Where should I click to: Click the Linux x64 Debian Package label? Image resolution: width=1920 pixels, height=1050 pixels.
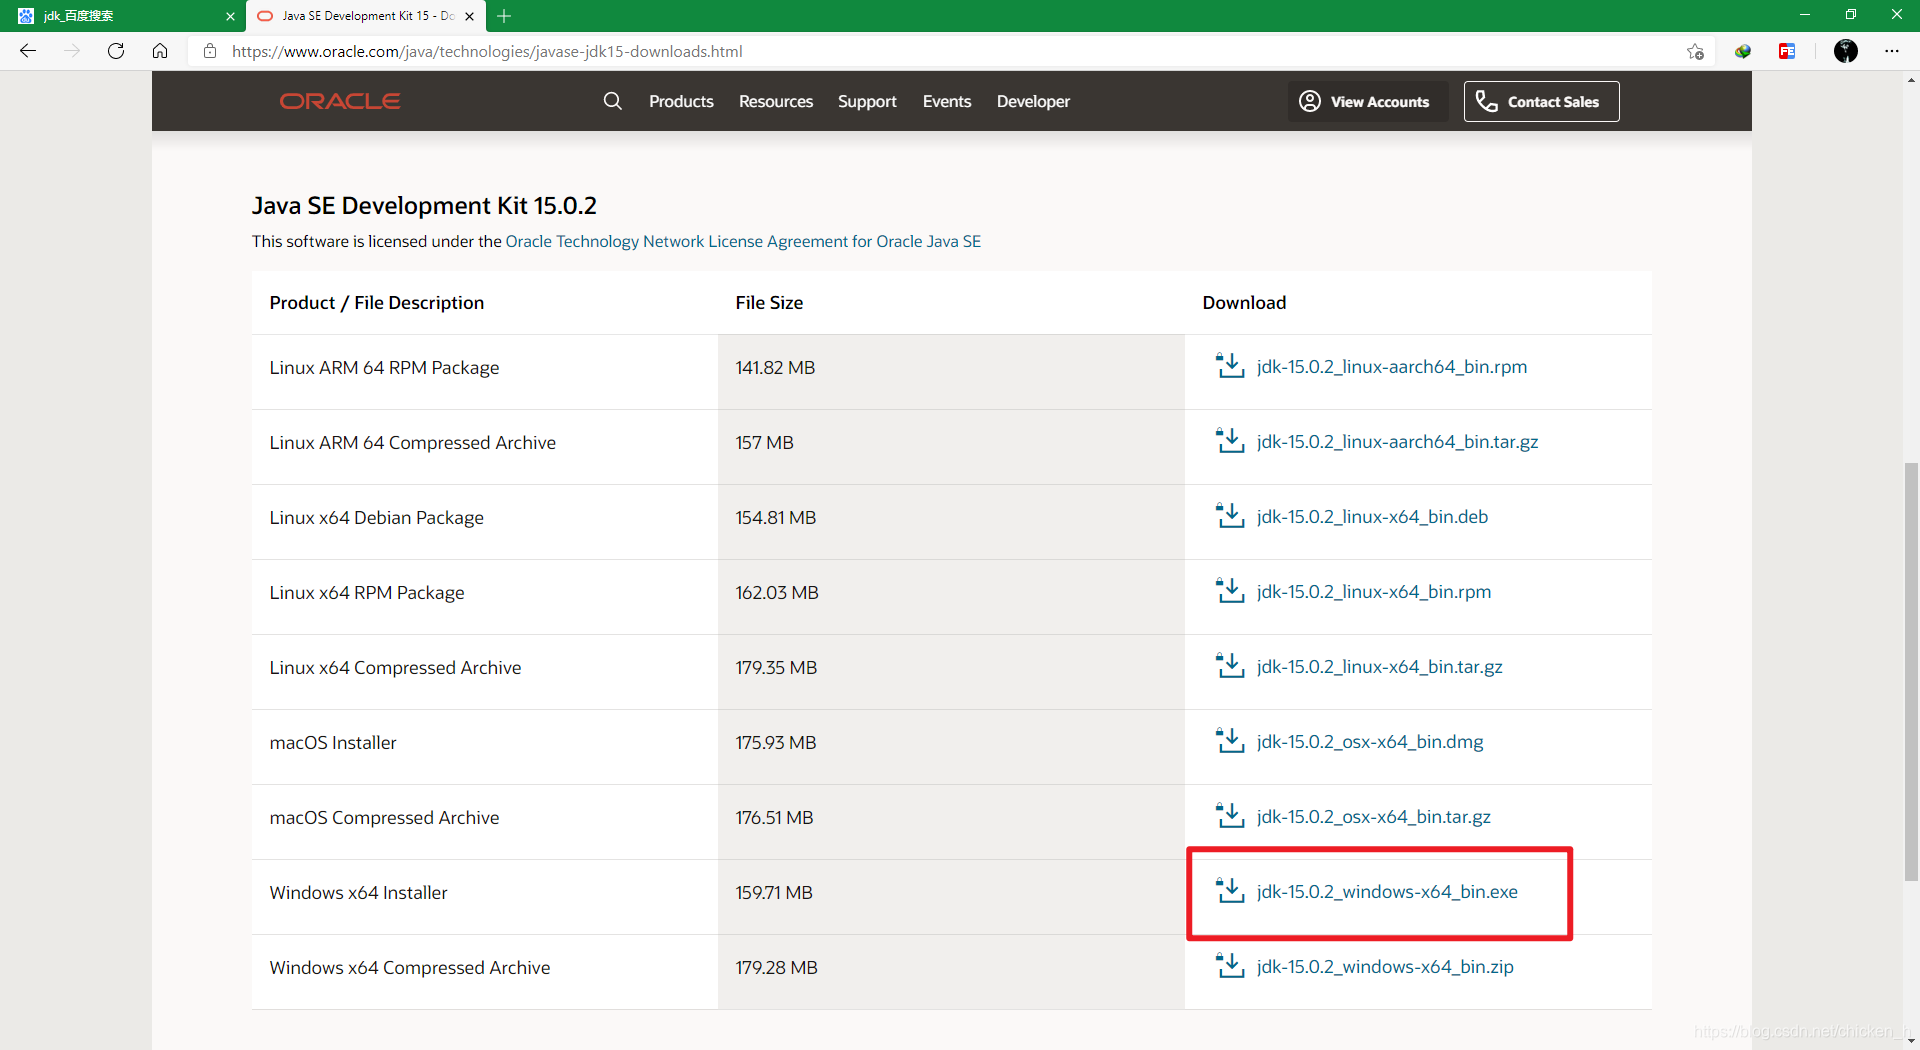pyautogui.click(x=376, y=517)
